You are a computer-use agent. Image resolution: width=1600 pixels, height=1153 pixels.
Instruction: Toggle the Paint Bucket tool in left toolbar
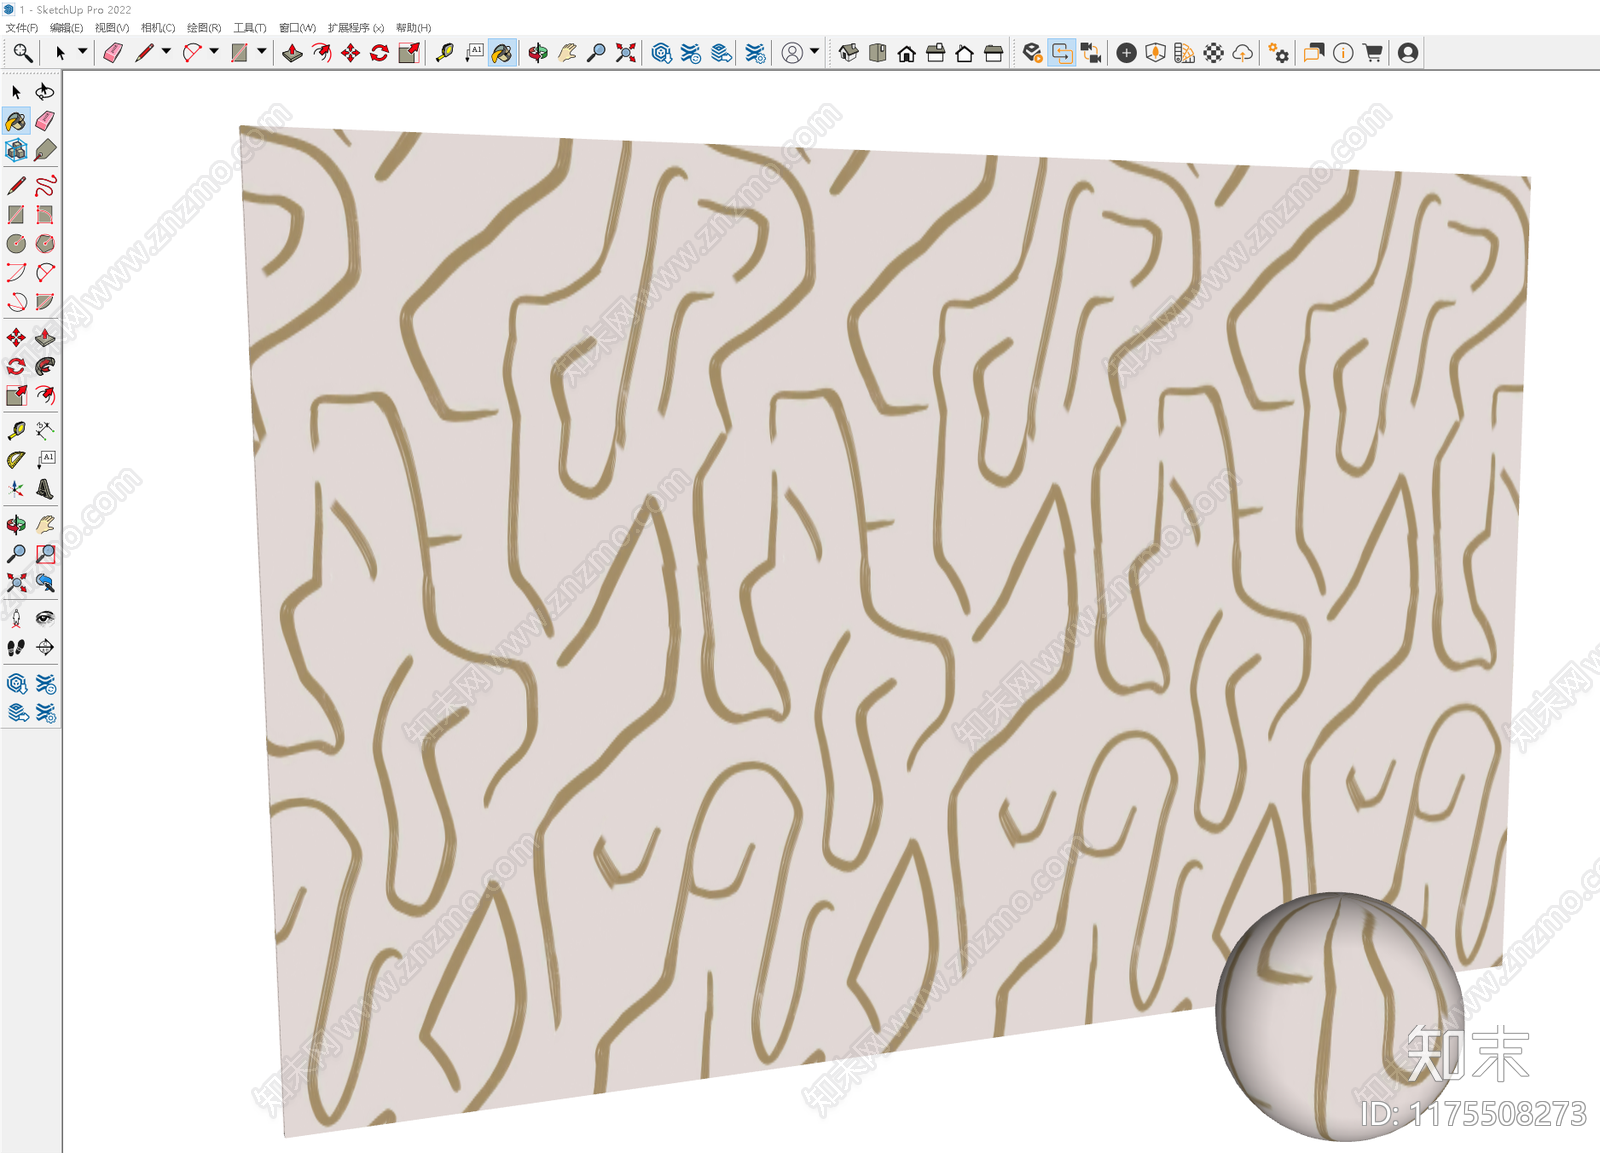click(x=16, y=121)
